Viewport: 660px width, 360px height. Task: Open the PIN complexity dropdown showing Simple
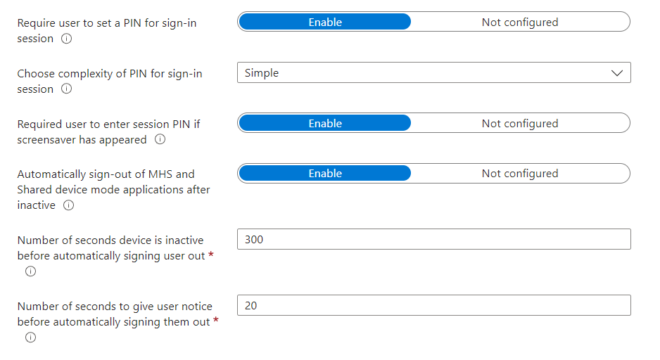coord(434,73)
